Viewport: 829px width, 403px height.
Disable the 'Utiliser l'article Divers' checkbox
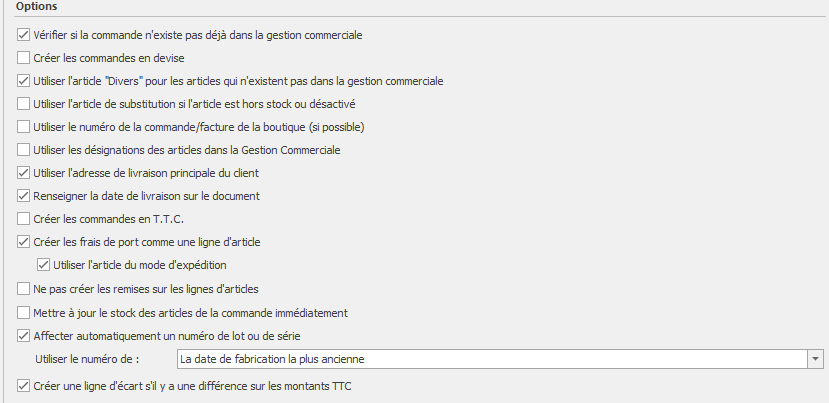[x=24, y=81]
